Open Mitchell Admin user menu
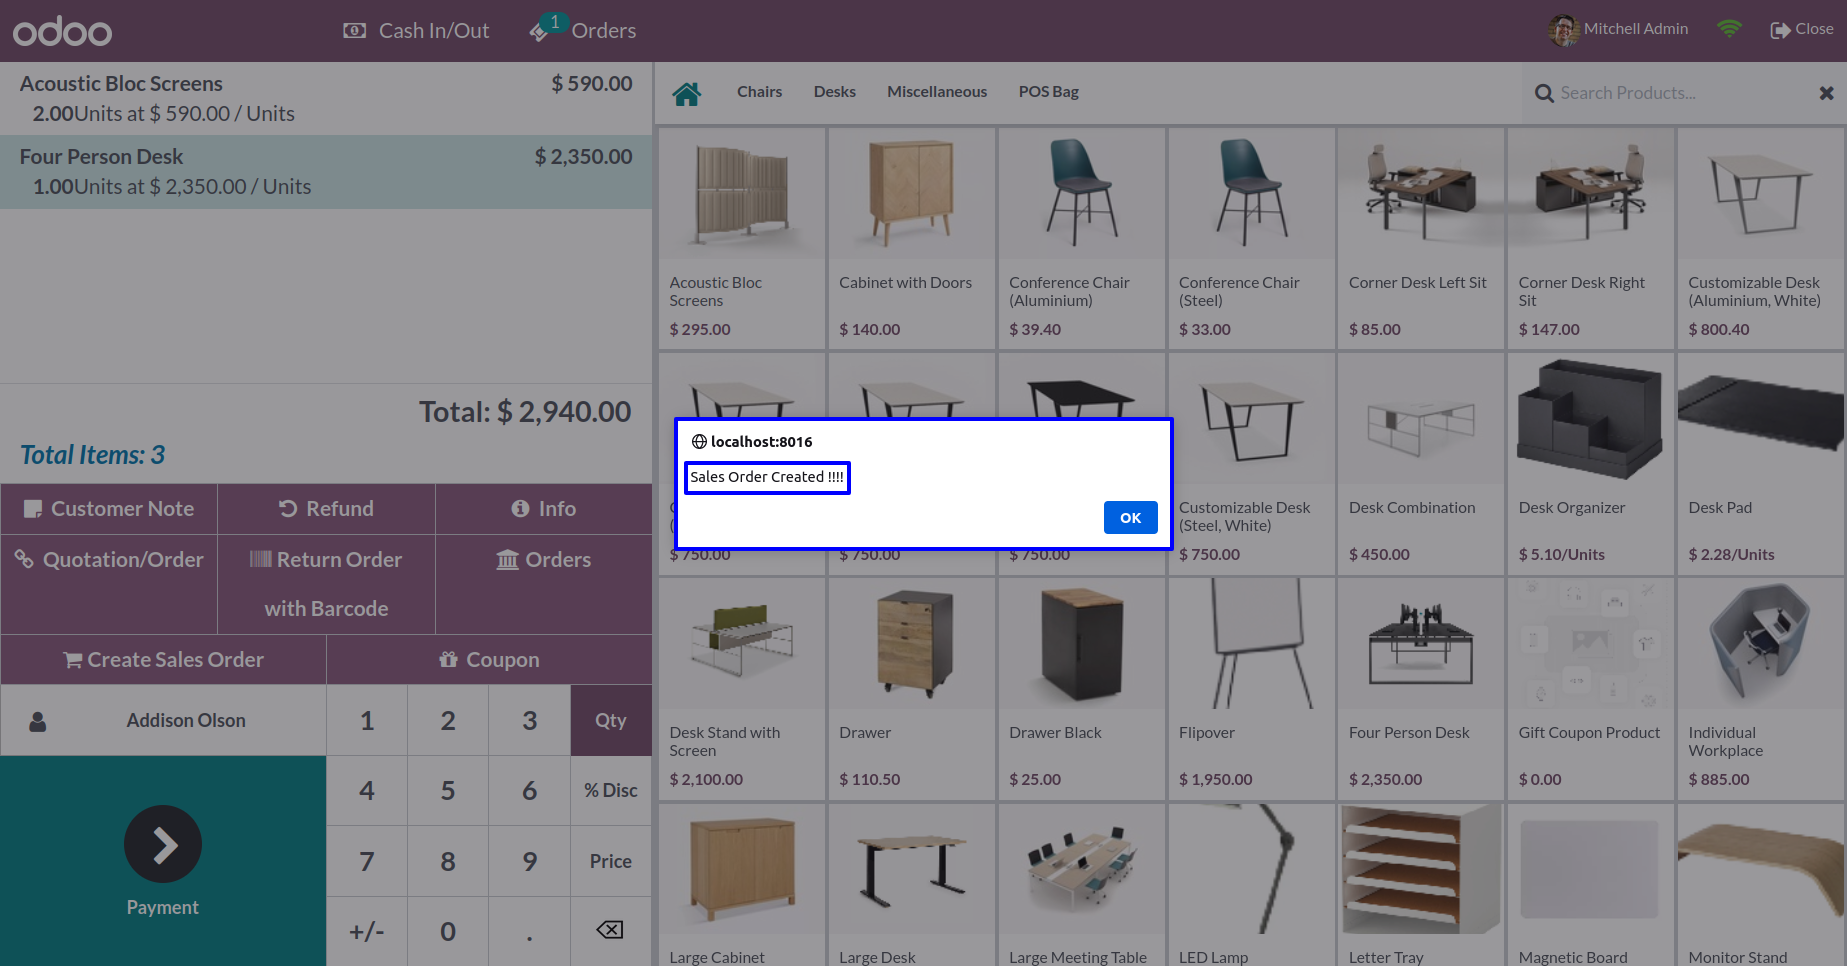 click(1619, 29)
